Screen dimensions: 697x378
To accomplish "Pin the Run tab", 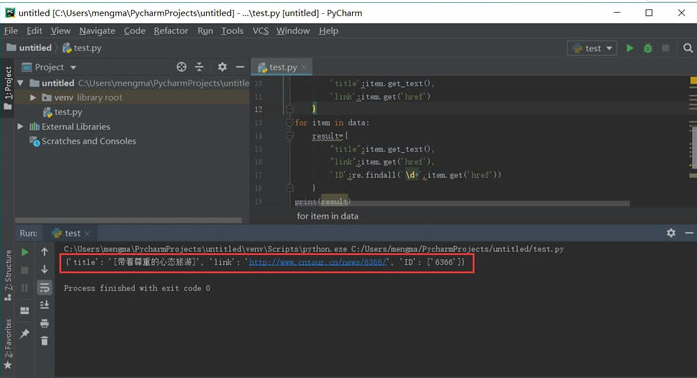I will click(x=25, y=333).
